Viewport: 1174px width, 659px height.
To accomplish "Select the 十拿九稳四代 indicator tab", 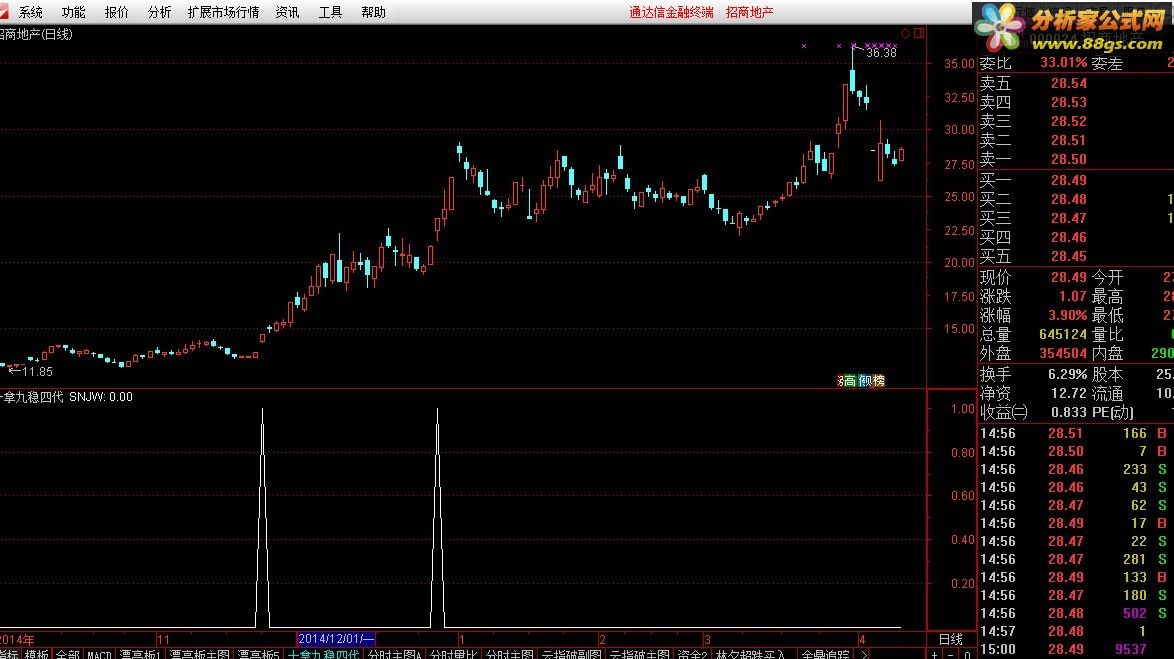I will click(323, 655).
